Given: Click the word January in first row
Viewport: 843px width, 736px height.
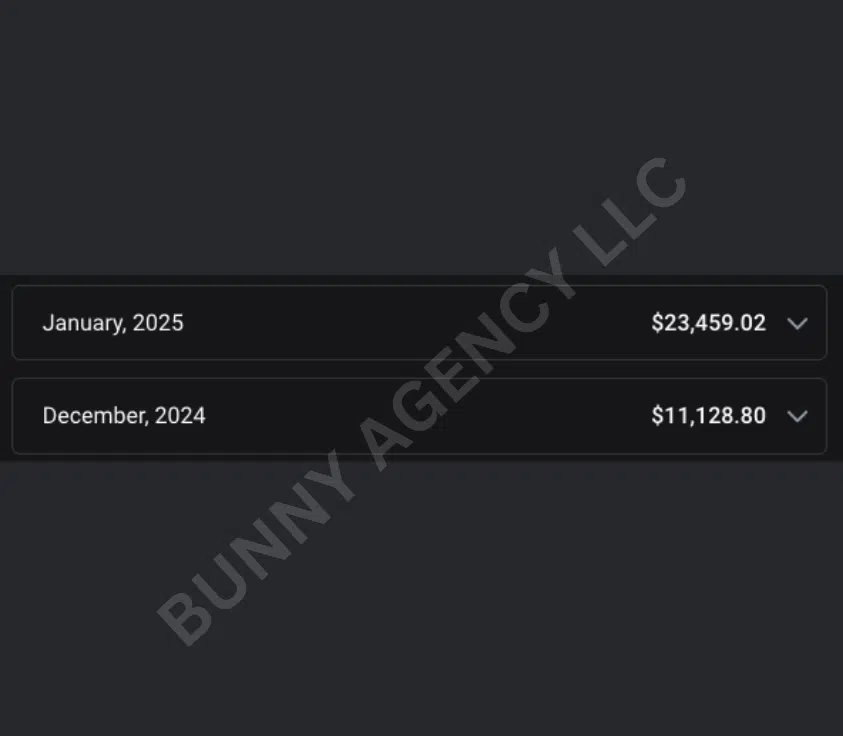Looking at the screenshot, I should tap(84, 323).
